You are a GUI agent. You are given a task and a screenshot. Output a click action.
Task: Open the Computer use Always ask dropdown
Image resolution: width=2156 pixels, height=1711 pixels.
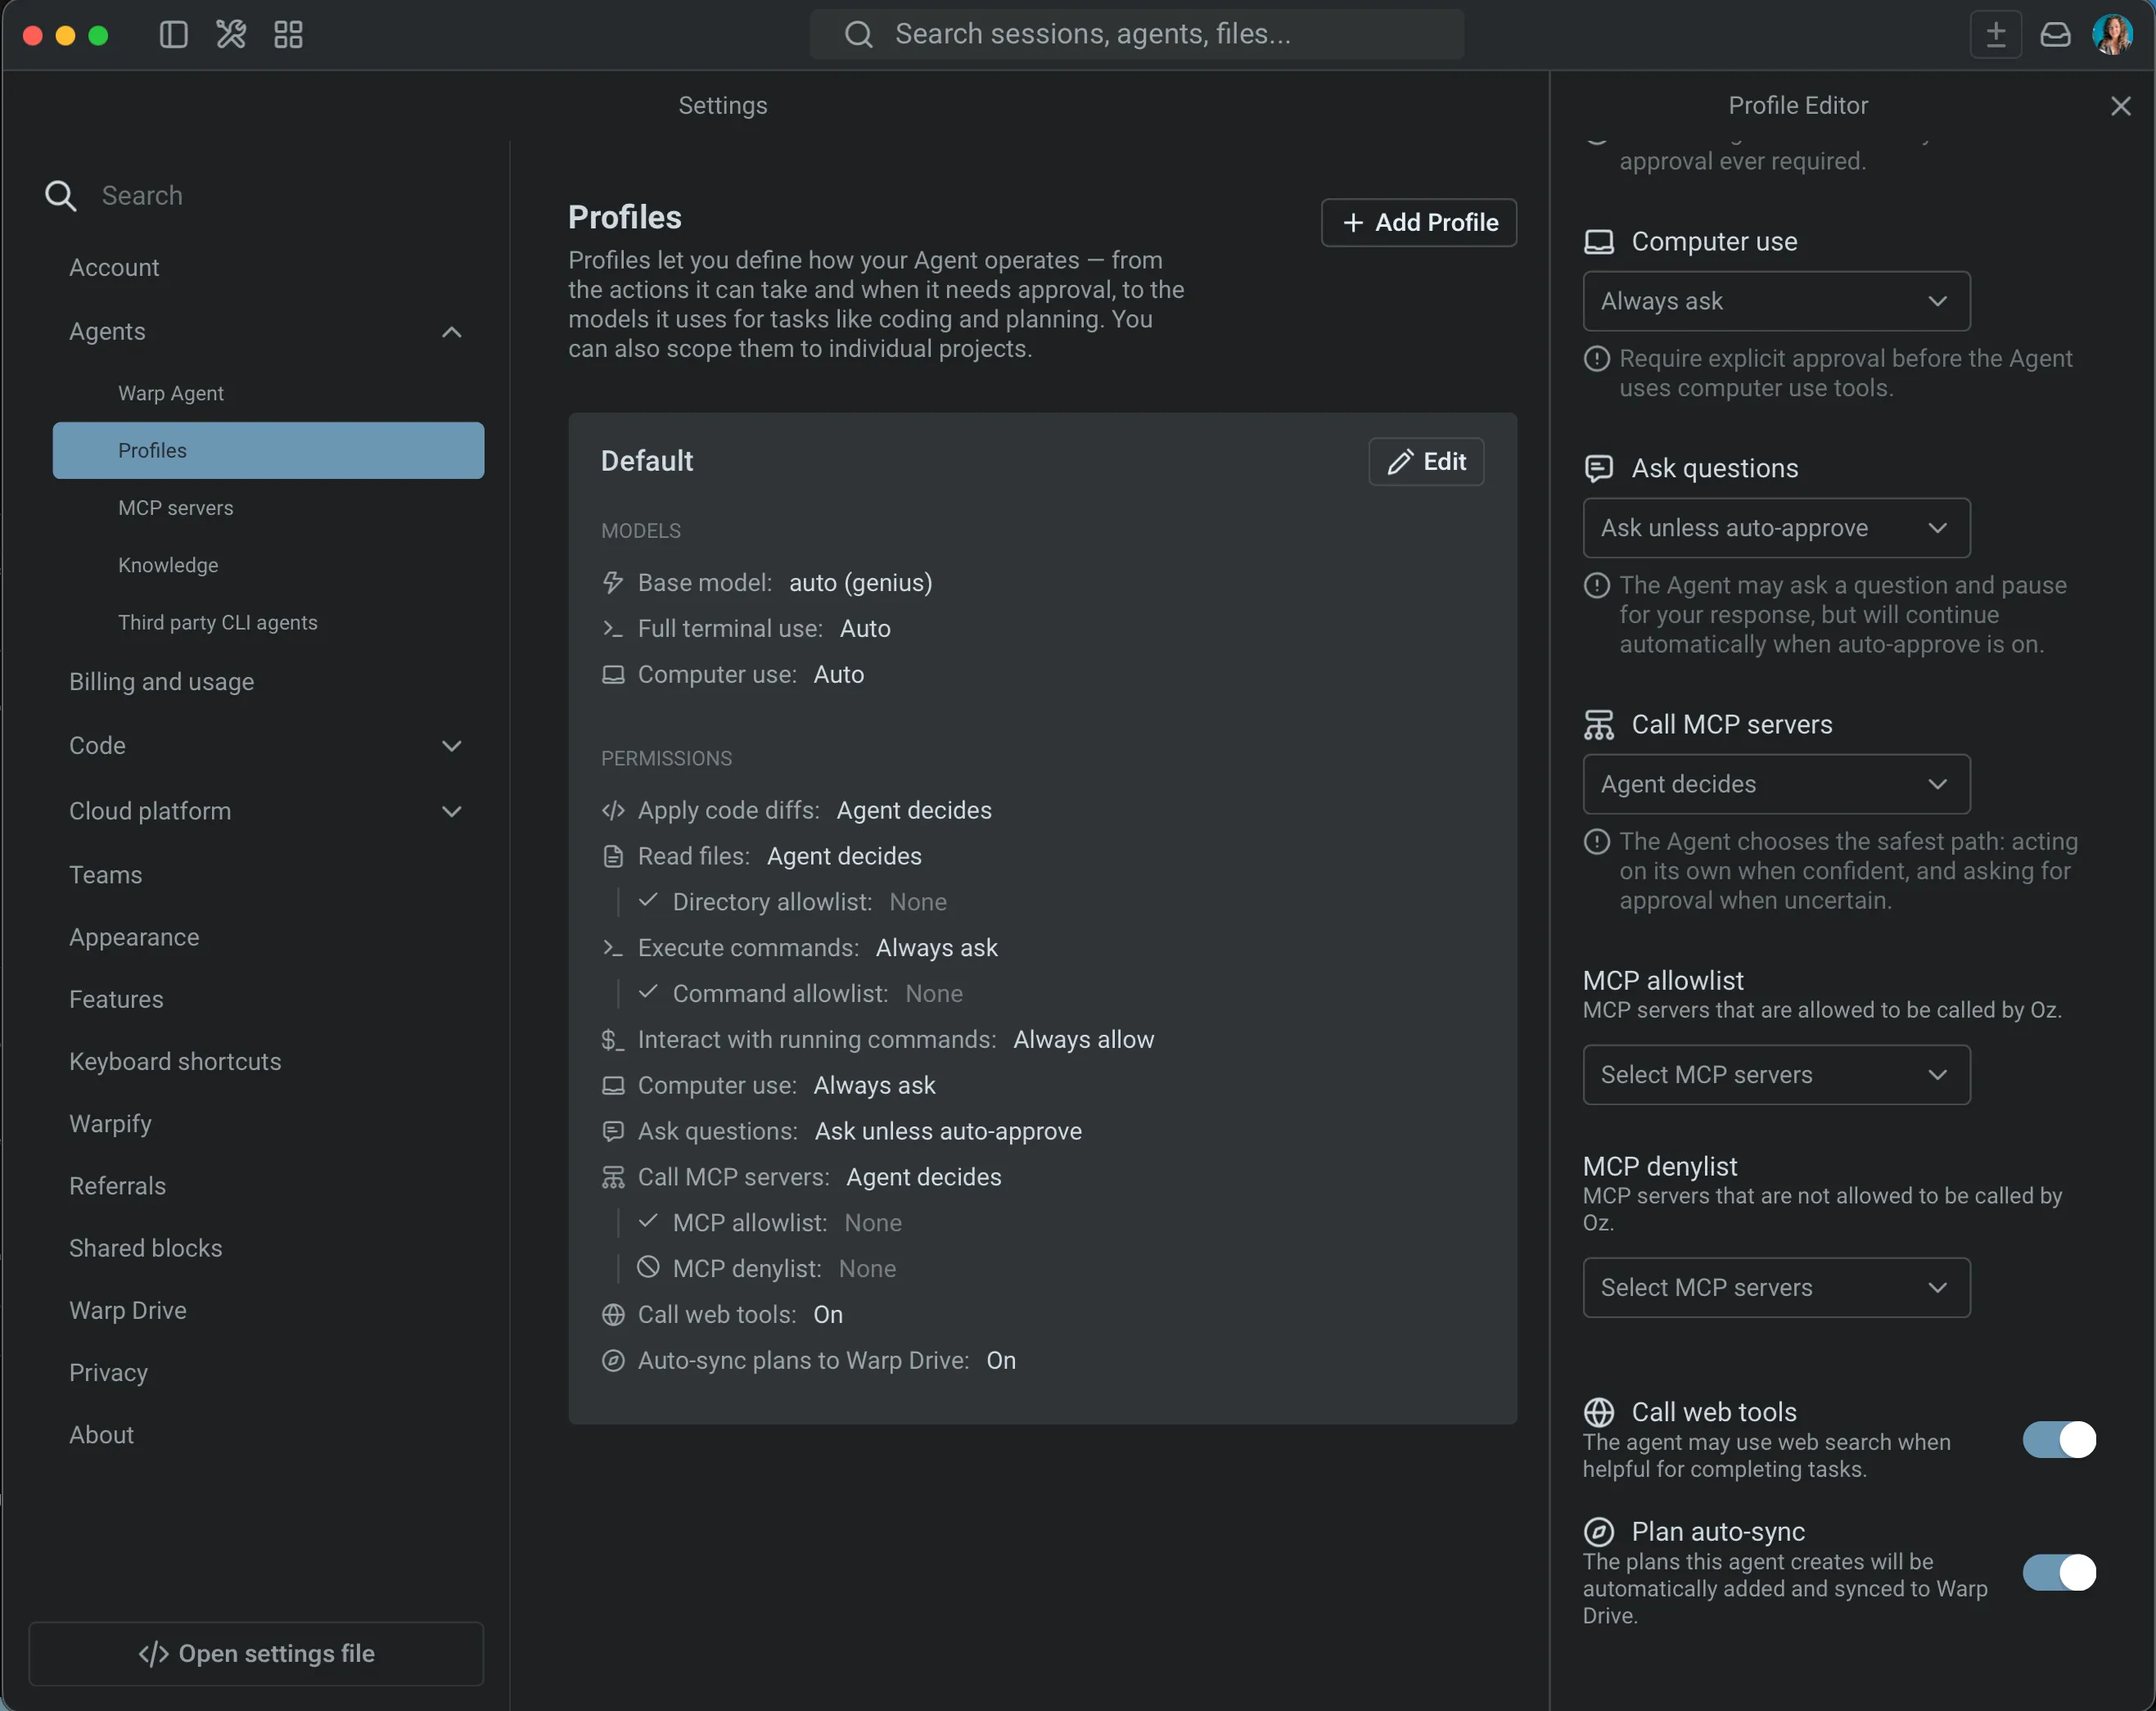pyautogui.click(x=1776, y=301)
